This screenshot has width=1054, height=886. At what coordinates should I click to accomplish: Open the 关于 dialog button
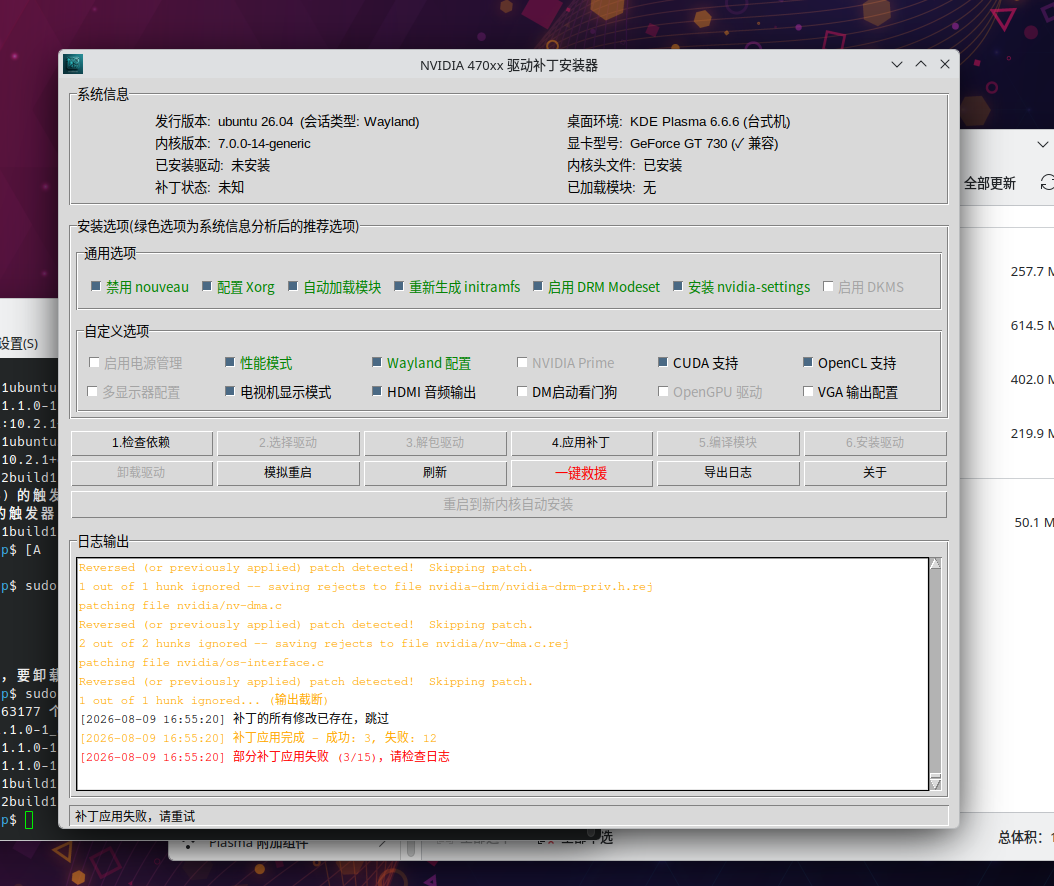(x=875, y=473)
